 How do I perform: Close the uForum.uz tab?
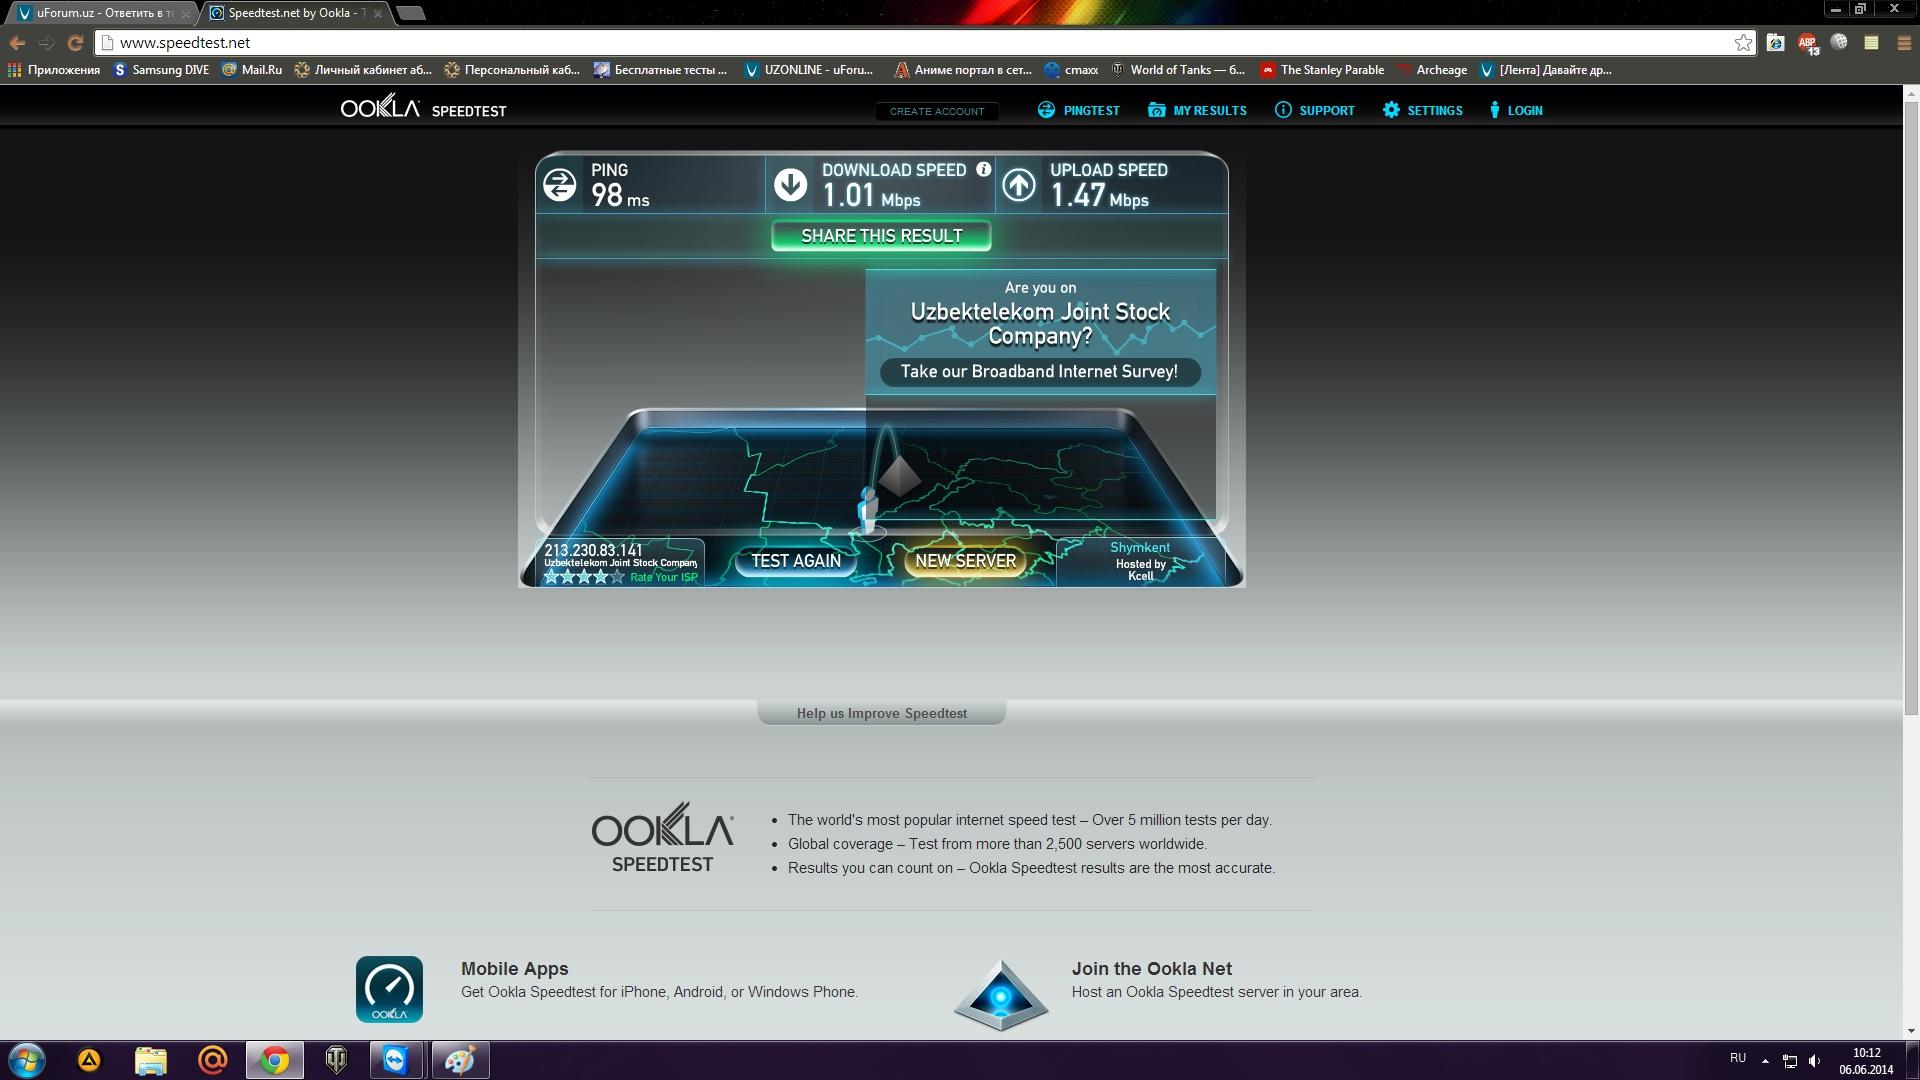pyautogui.click(x=185, y=14)
